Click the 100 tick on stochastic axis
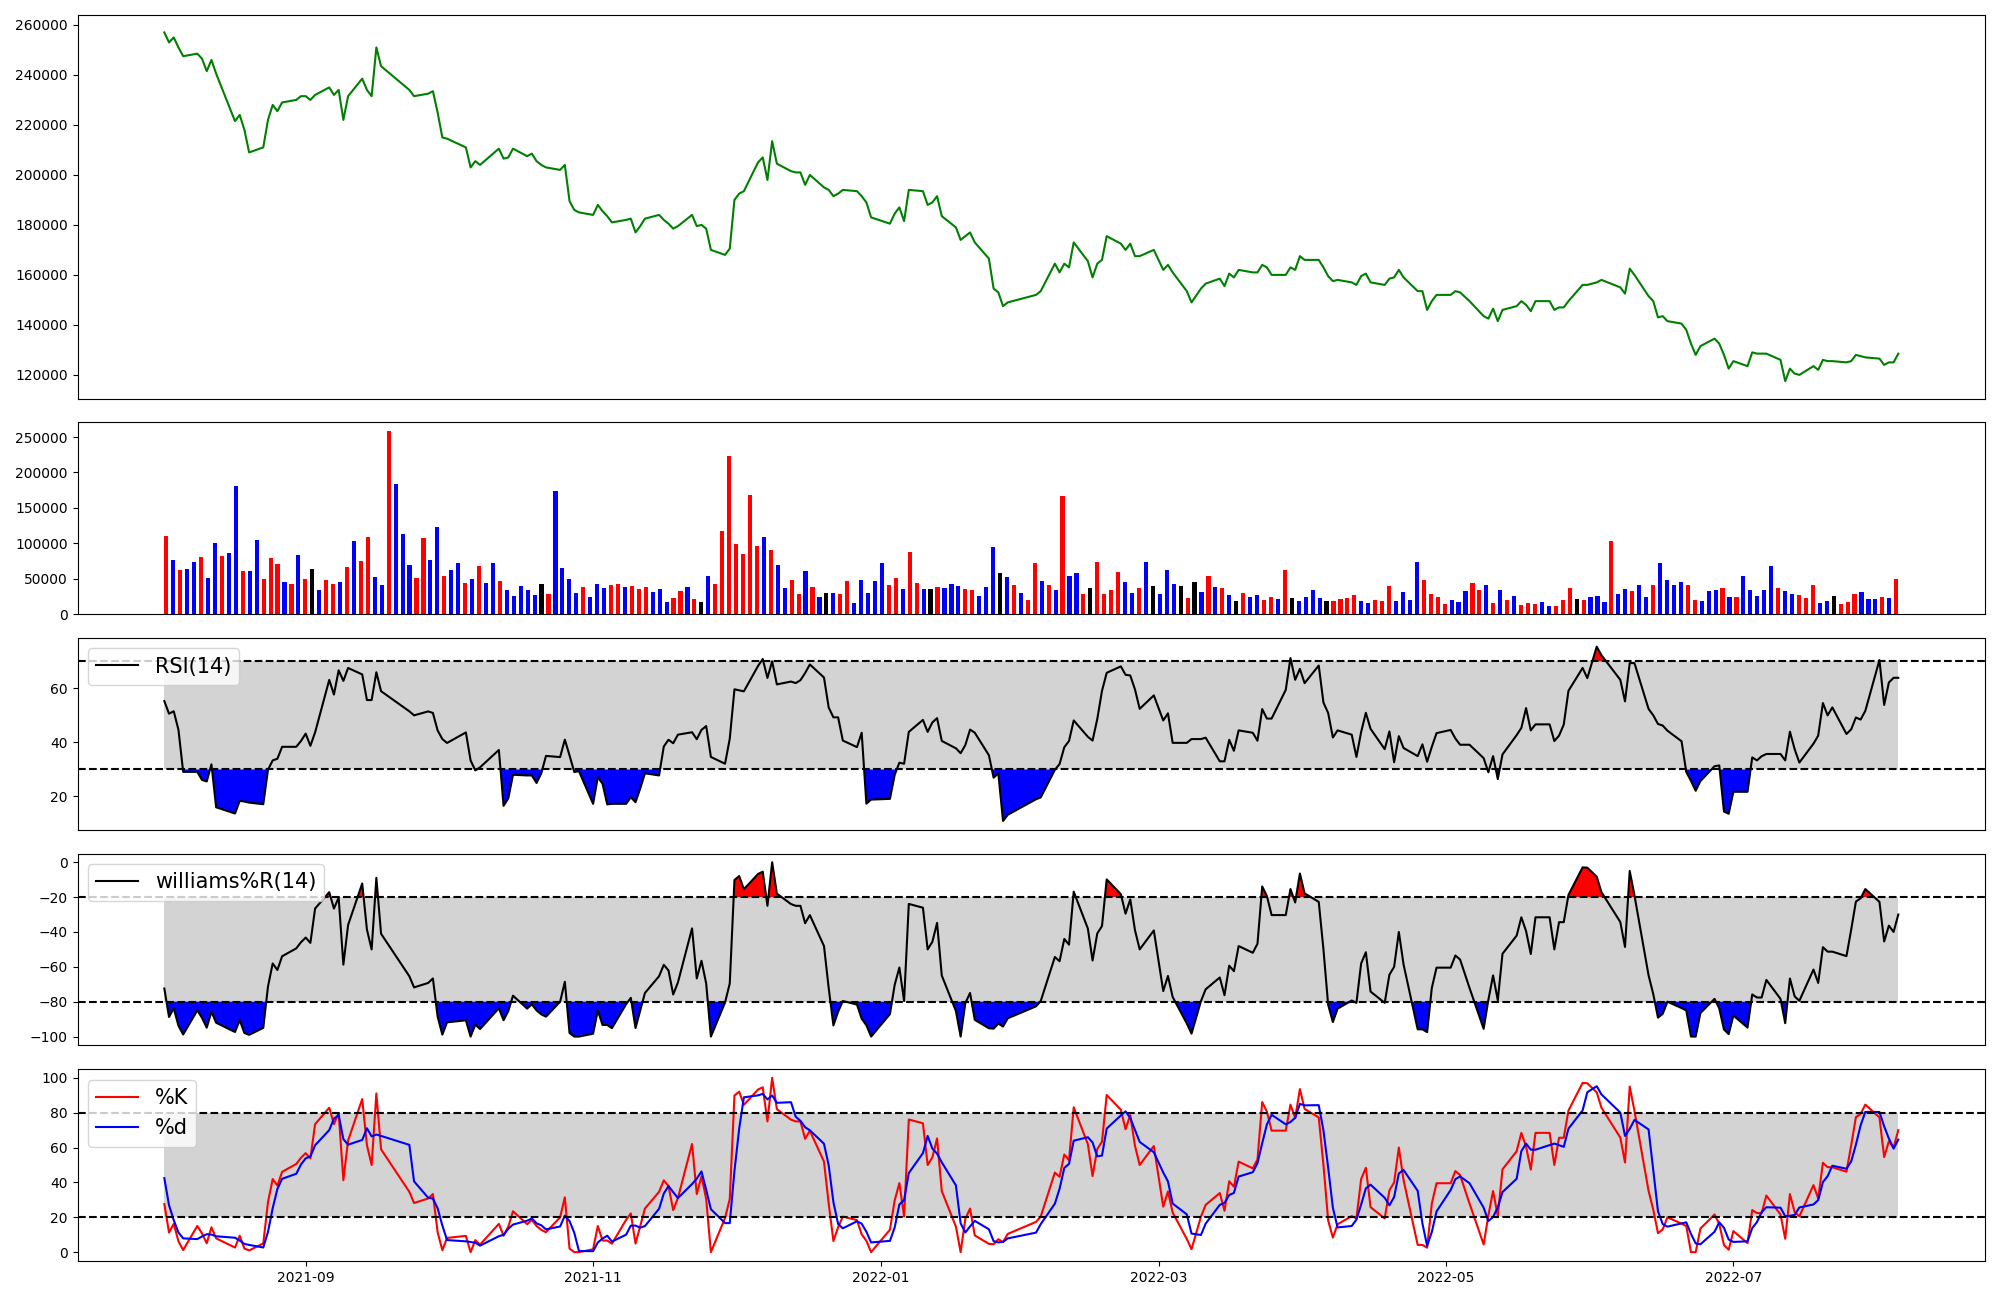Screen dimensions: 2000x1300 (x=56, y=1078)
